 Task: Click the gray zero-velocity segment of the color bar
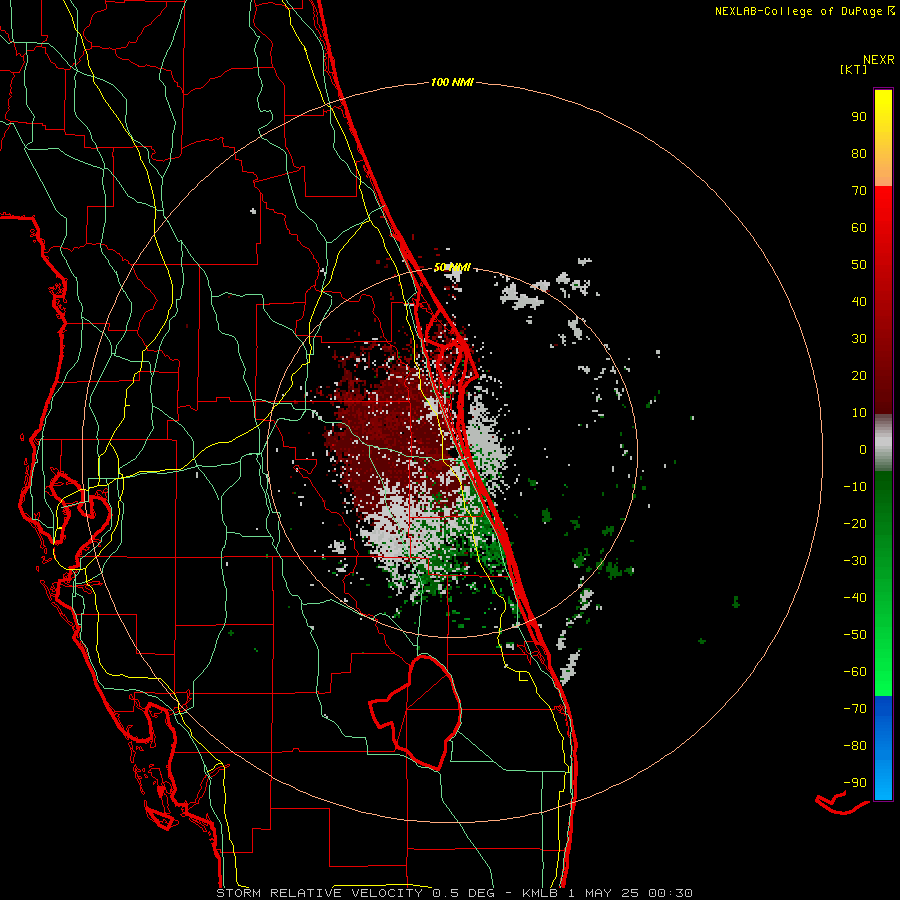[x=883, y=443]
